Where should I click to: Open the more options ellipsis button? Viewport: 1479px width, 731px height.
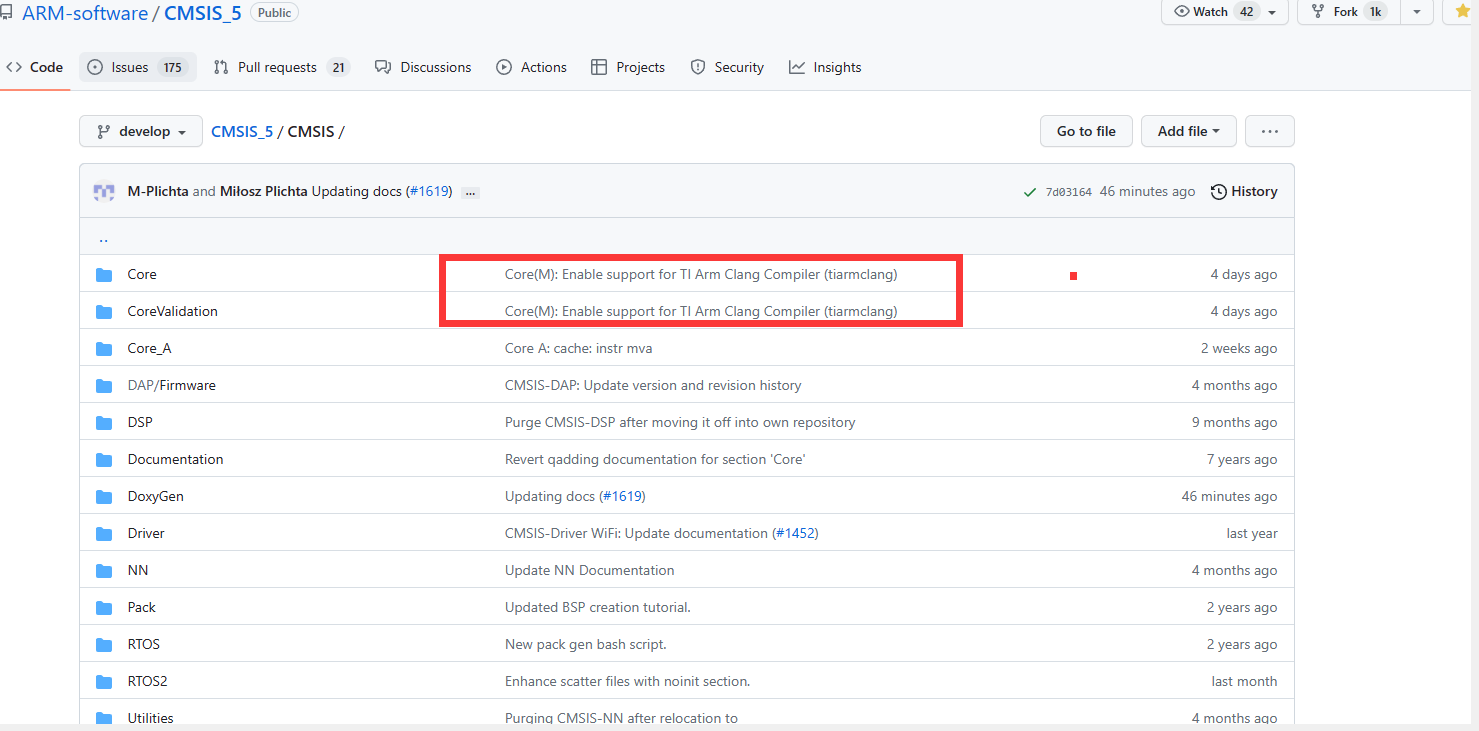(1270, 131)
